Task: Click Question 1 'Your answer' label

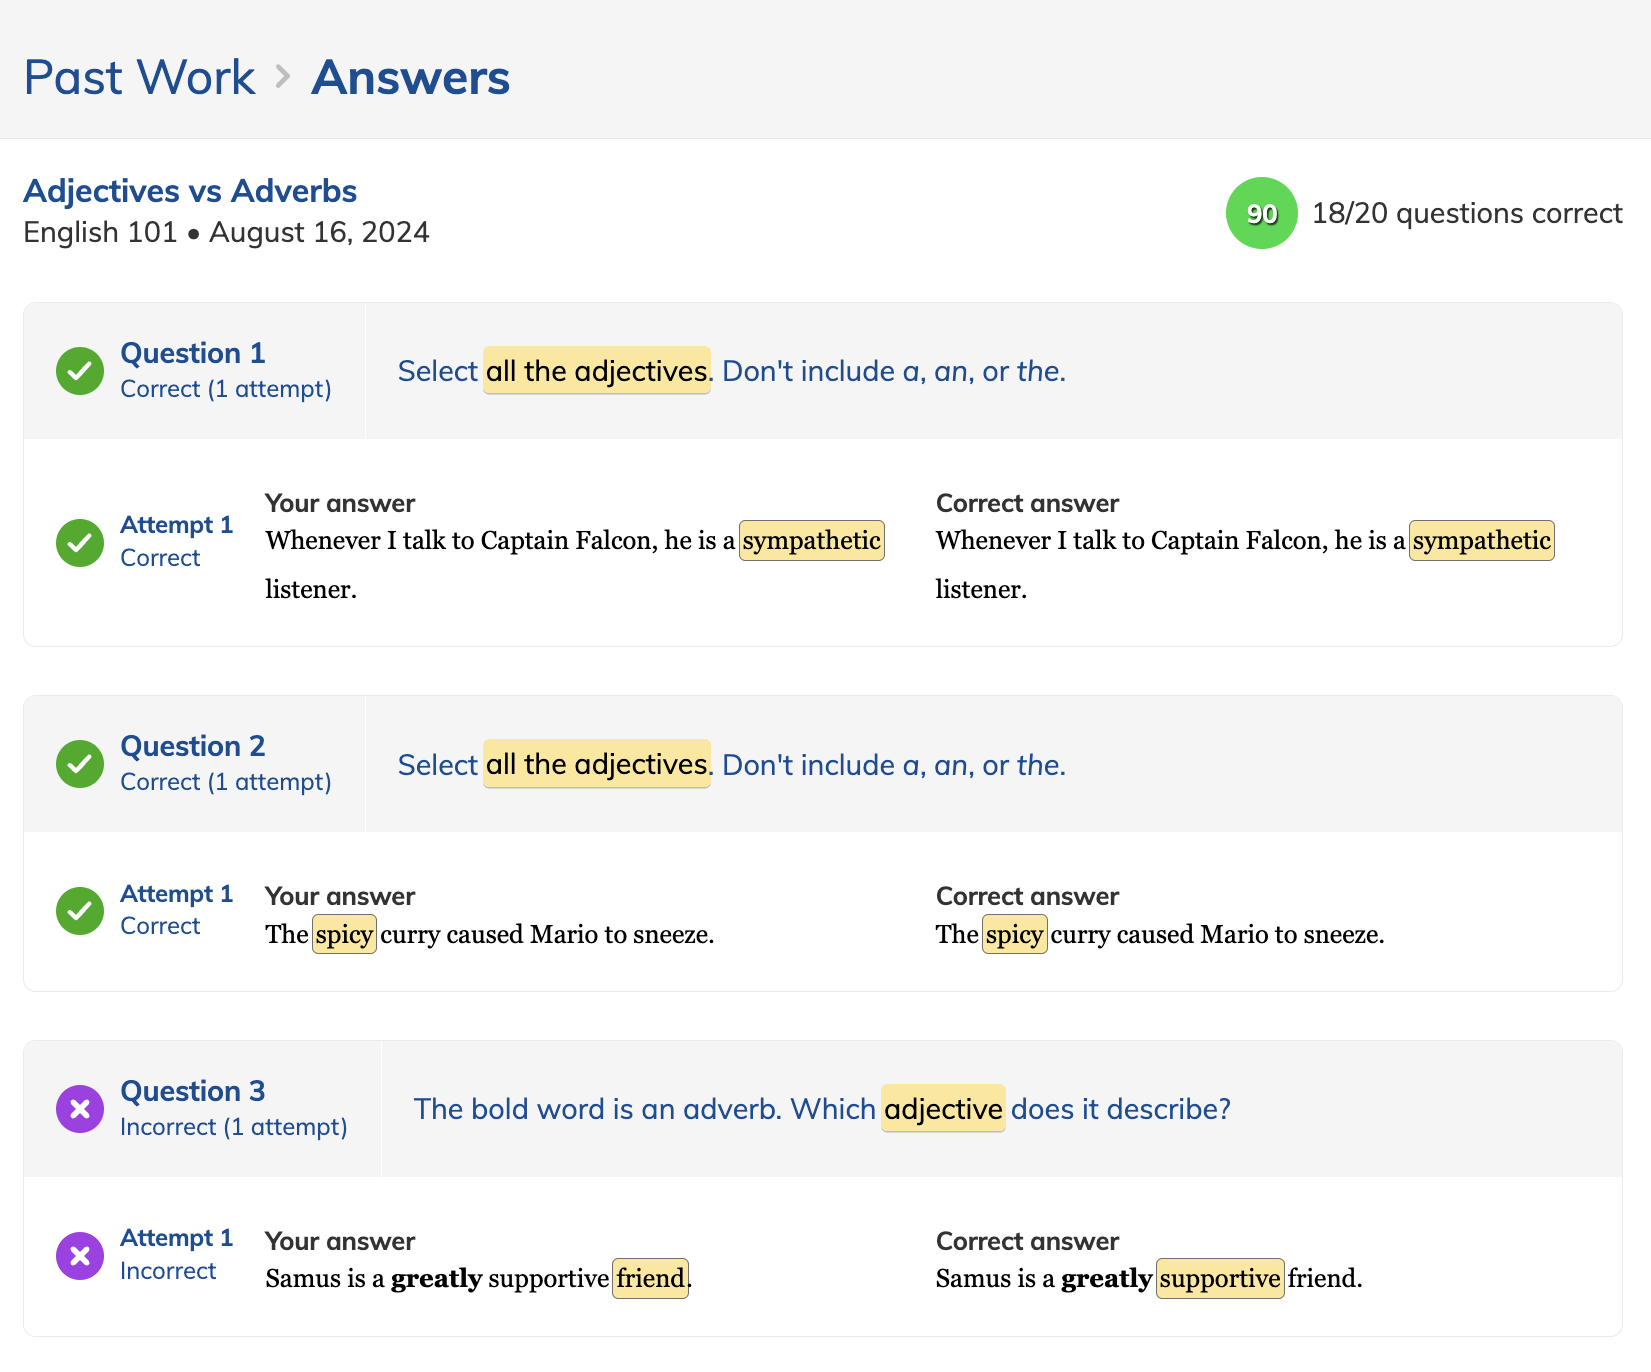Action: click(x=340, y=503)
